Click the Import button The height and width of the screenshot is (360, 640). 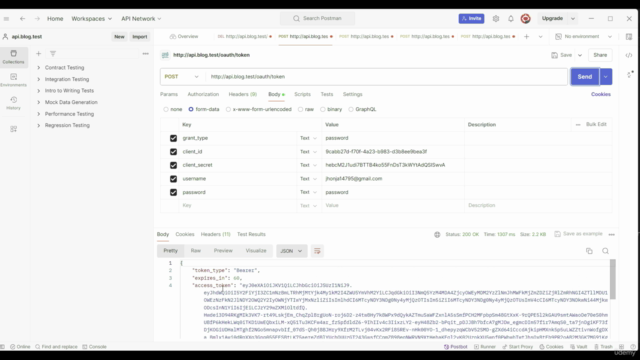[140, 37]
